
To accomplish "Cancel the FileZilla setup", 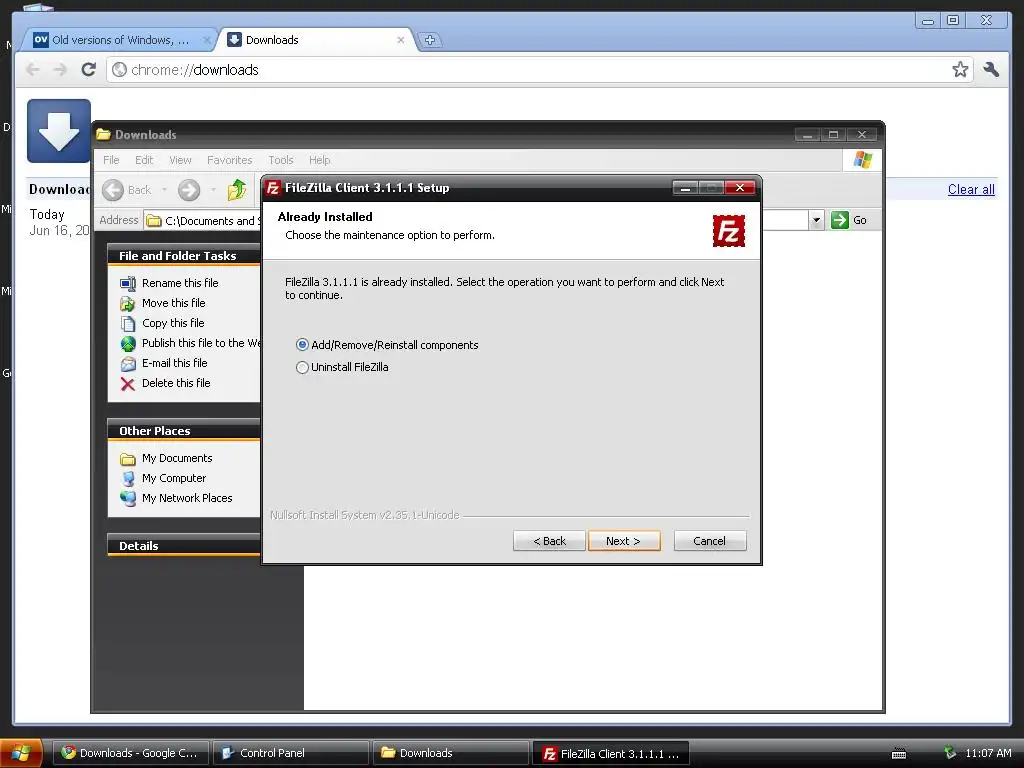I will click(x=710, y=541).
